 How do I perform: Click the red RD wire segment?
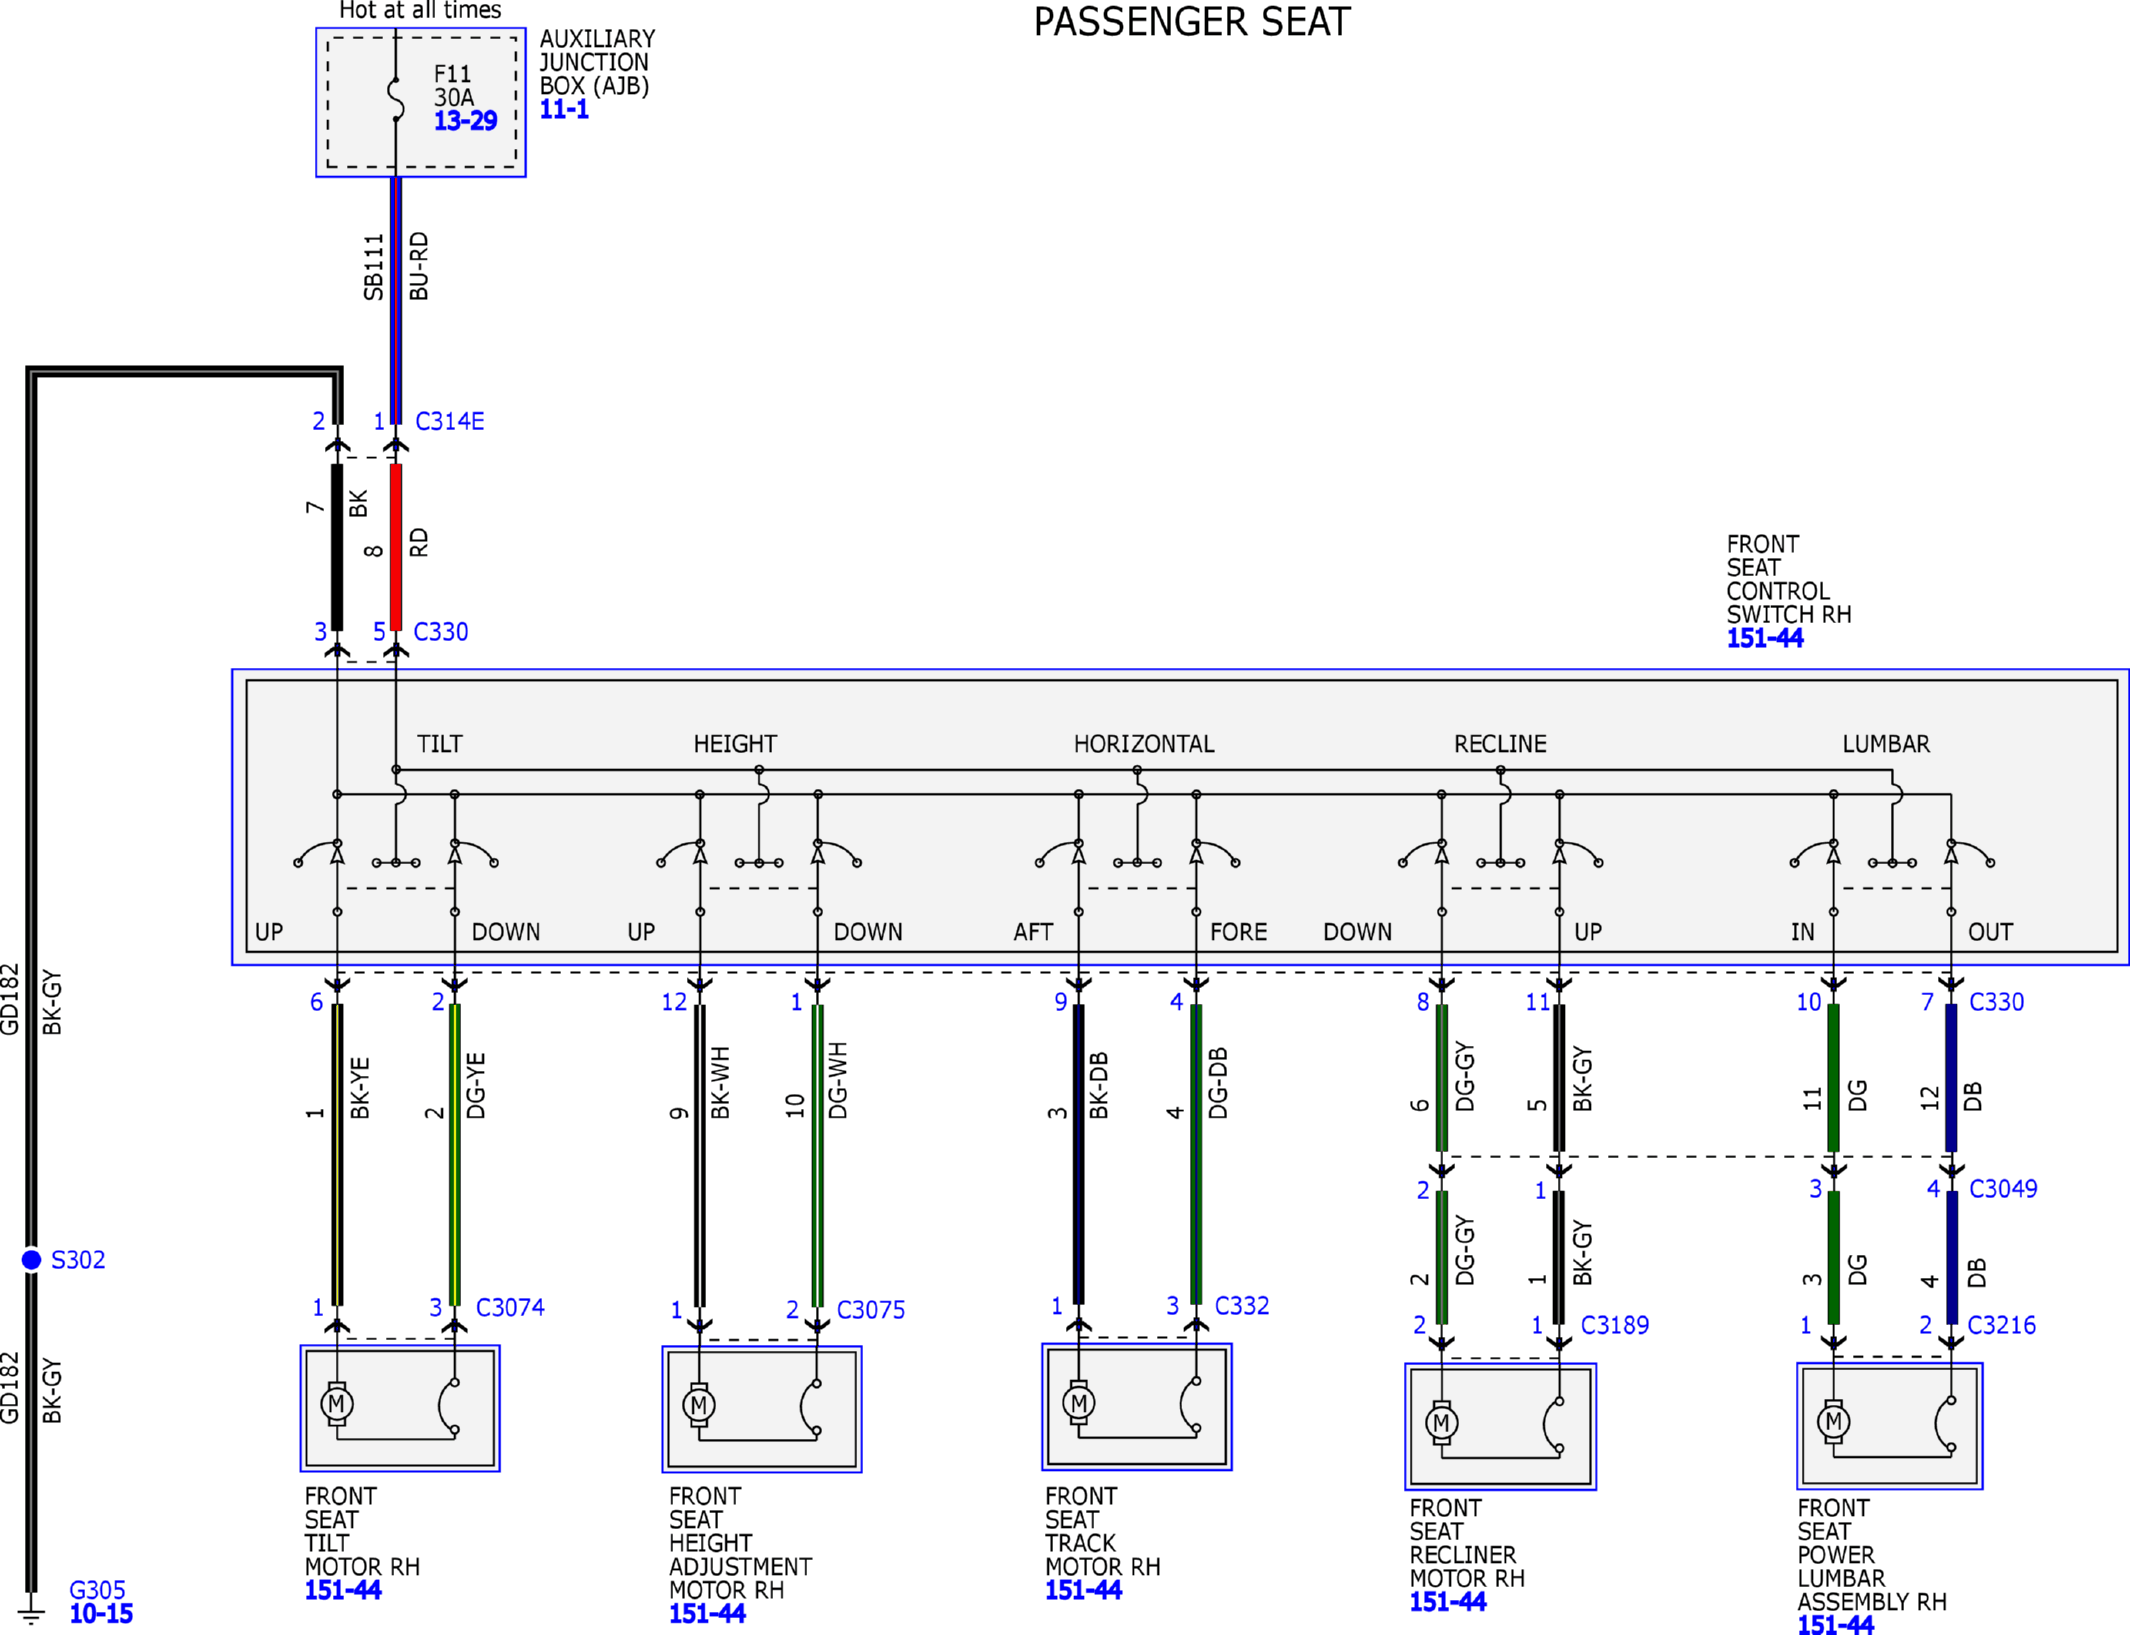tap(396, 547)
